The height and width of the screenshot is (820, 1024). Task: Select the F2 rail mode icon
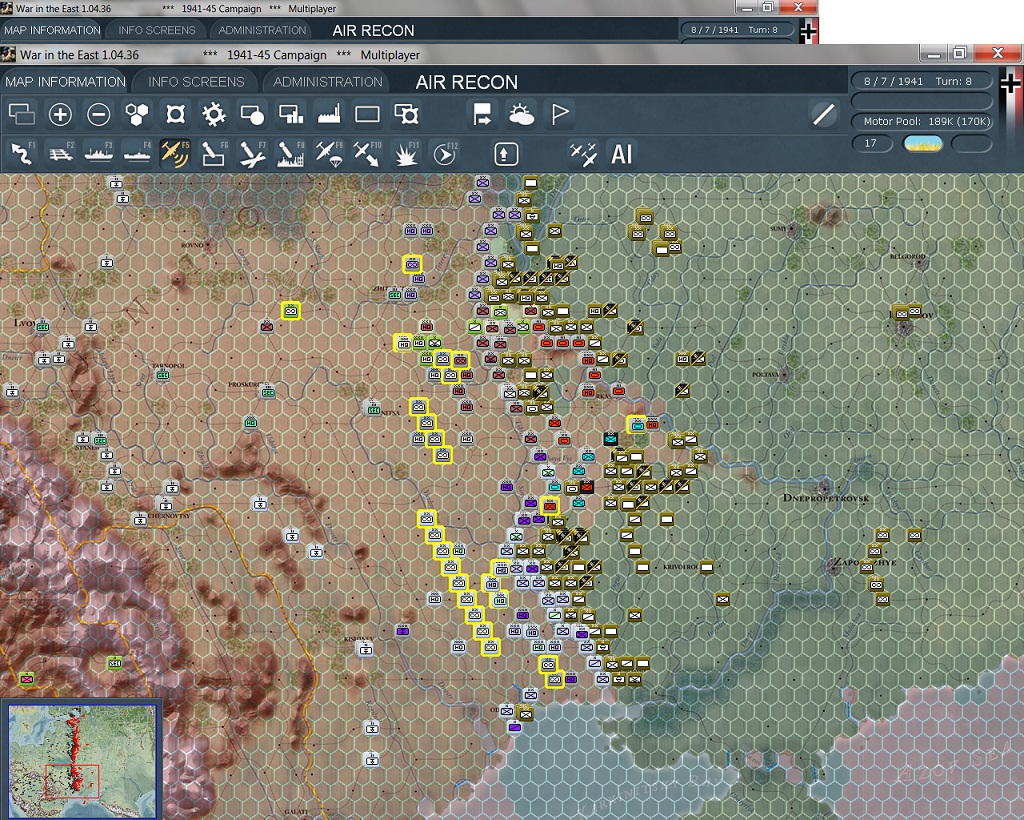pos(61,154)
